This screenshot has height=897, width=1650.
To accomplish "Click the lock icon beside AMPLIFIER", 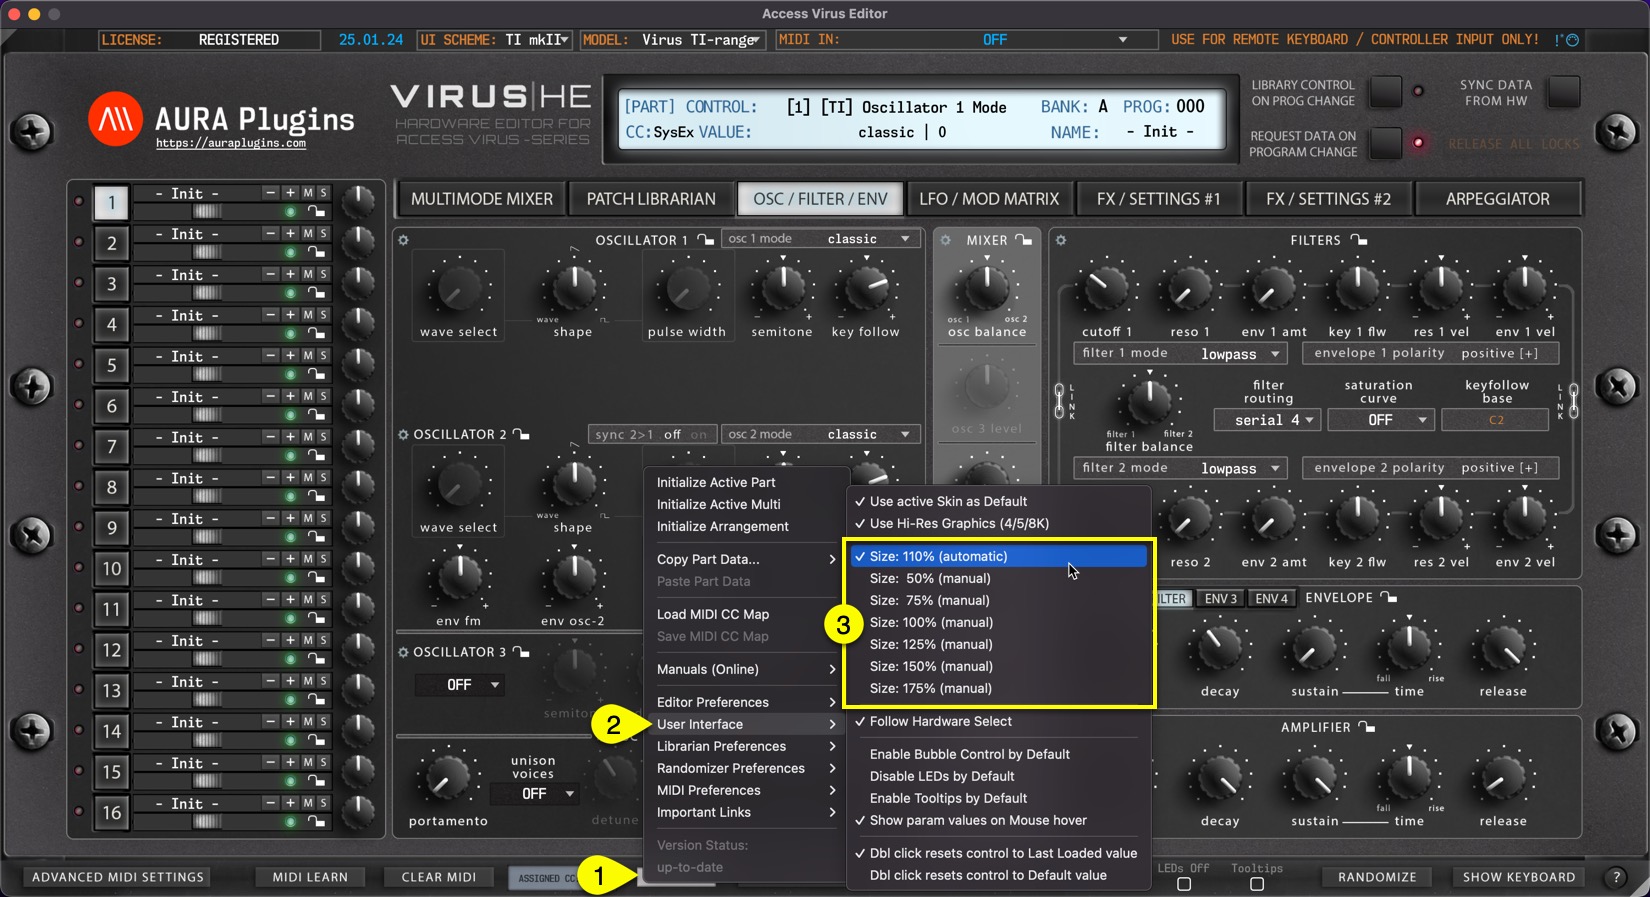I will [1367, 728].
